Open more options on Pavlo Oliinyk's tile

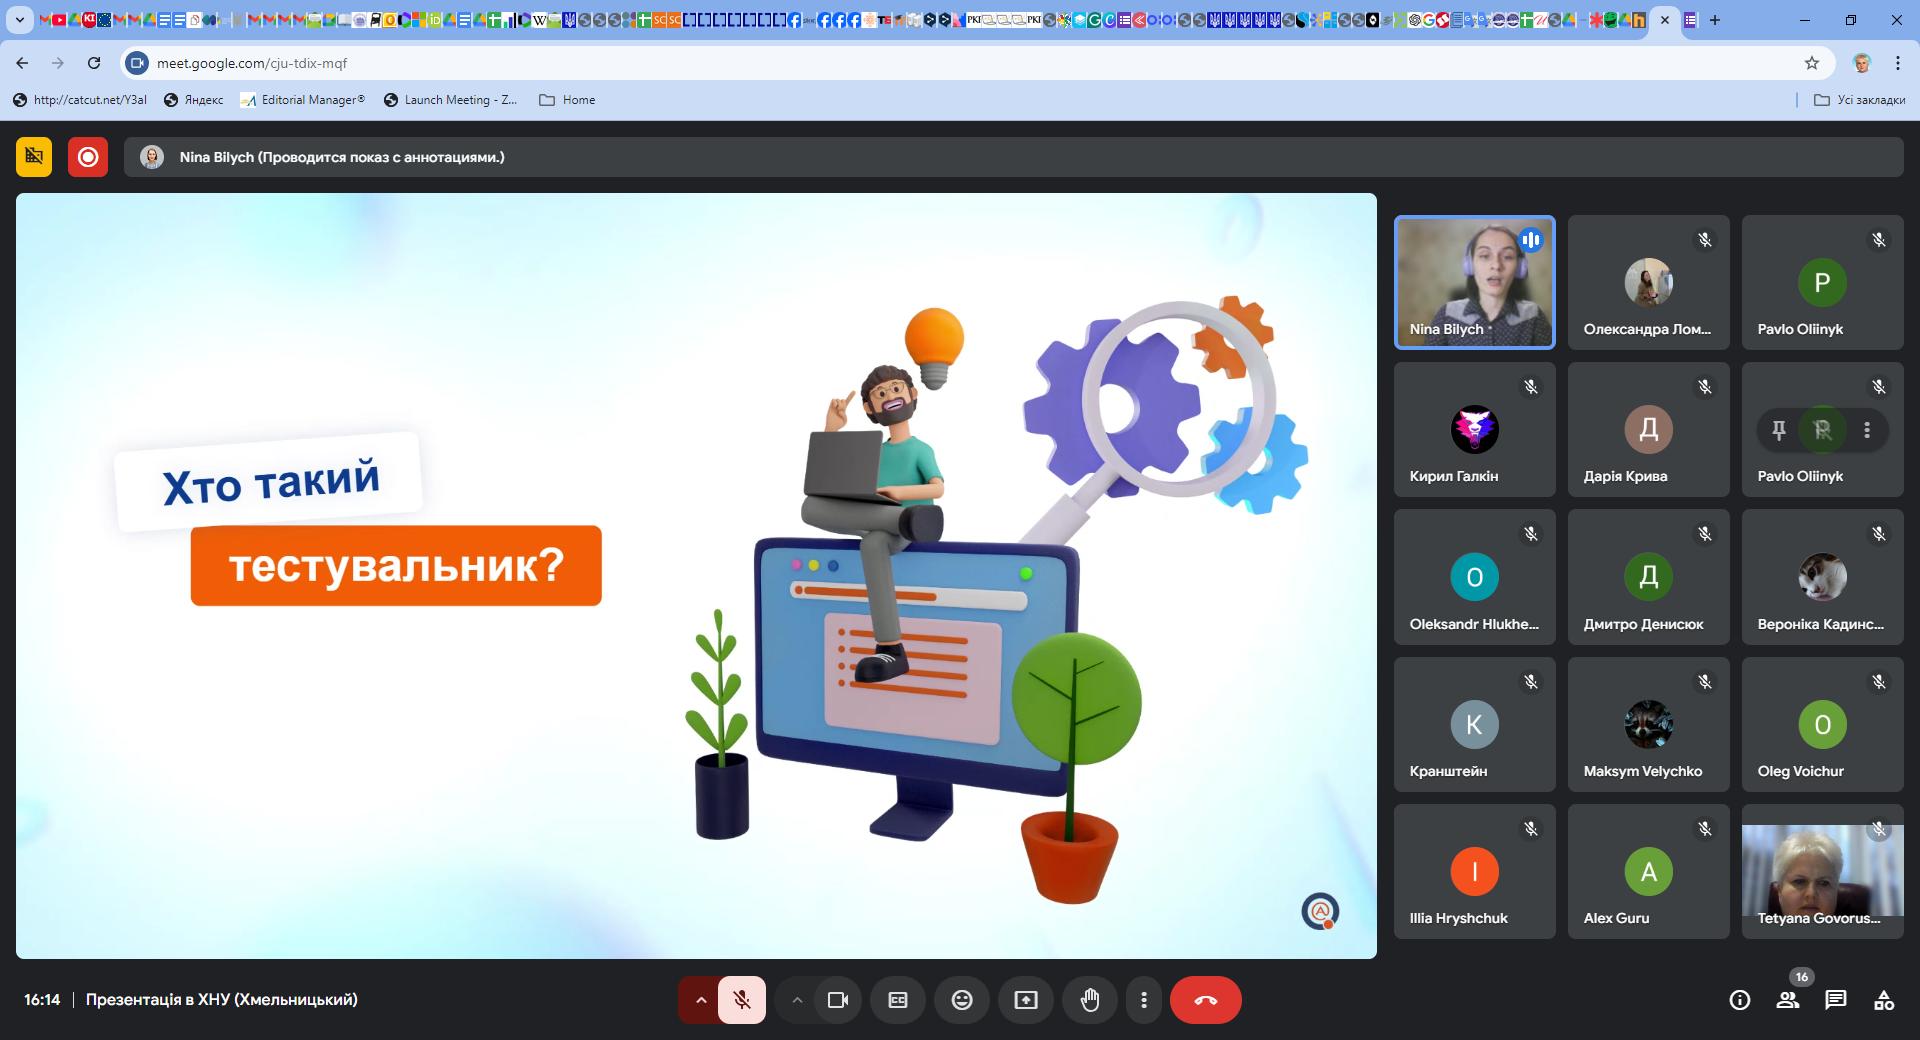(1867, 430)
